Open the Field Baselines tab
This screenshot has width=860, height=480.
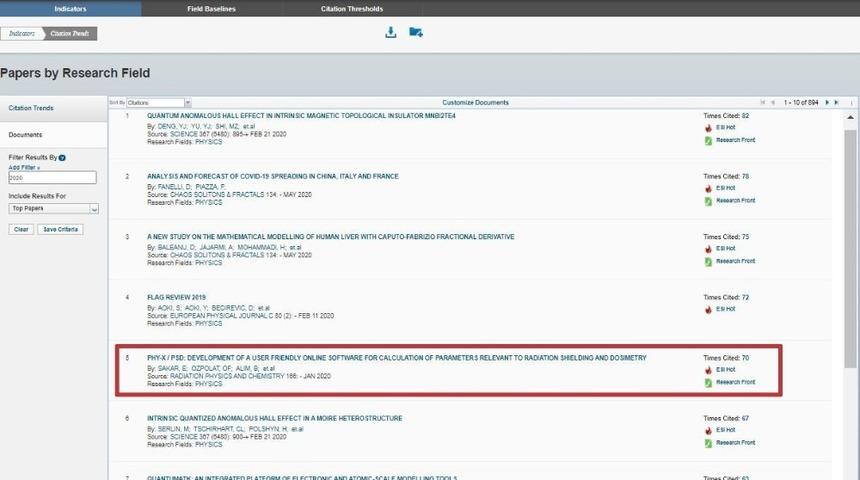pyautogui.click(x=210, y=8)
